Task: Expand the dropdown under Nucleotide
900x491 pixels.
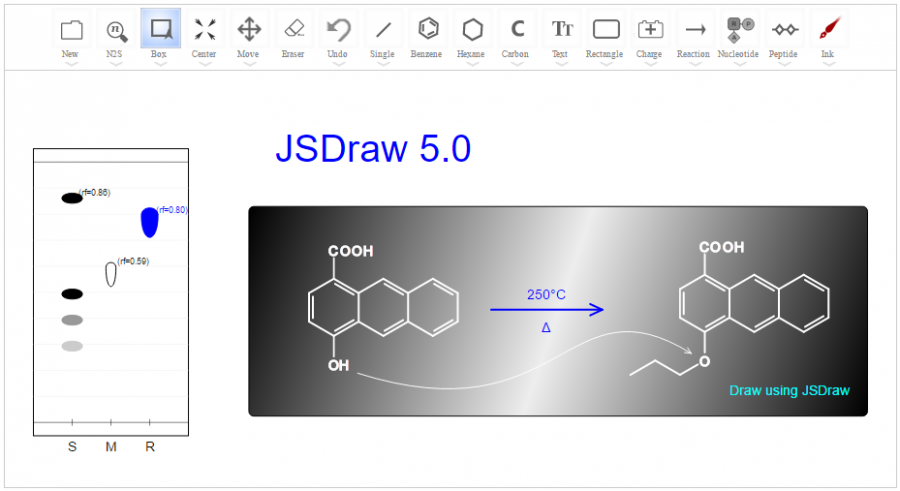Action: (x=740, y=64)
